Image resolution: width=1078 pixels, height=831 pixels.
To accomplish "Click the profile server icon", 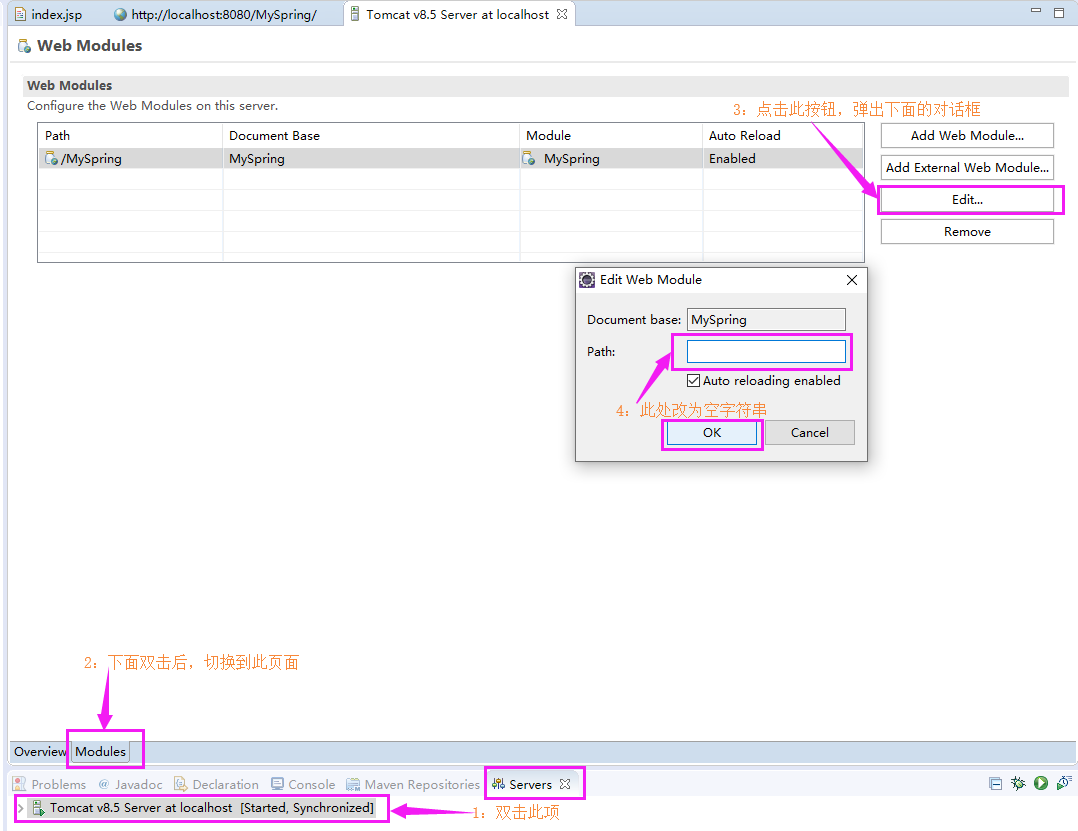I will click(x=1064, y=783).
